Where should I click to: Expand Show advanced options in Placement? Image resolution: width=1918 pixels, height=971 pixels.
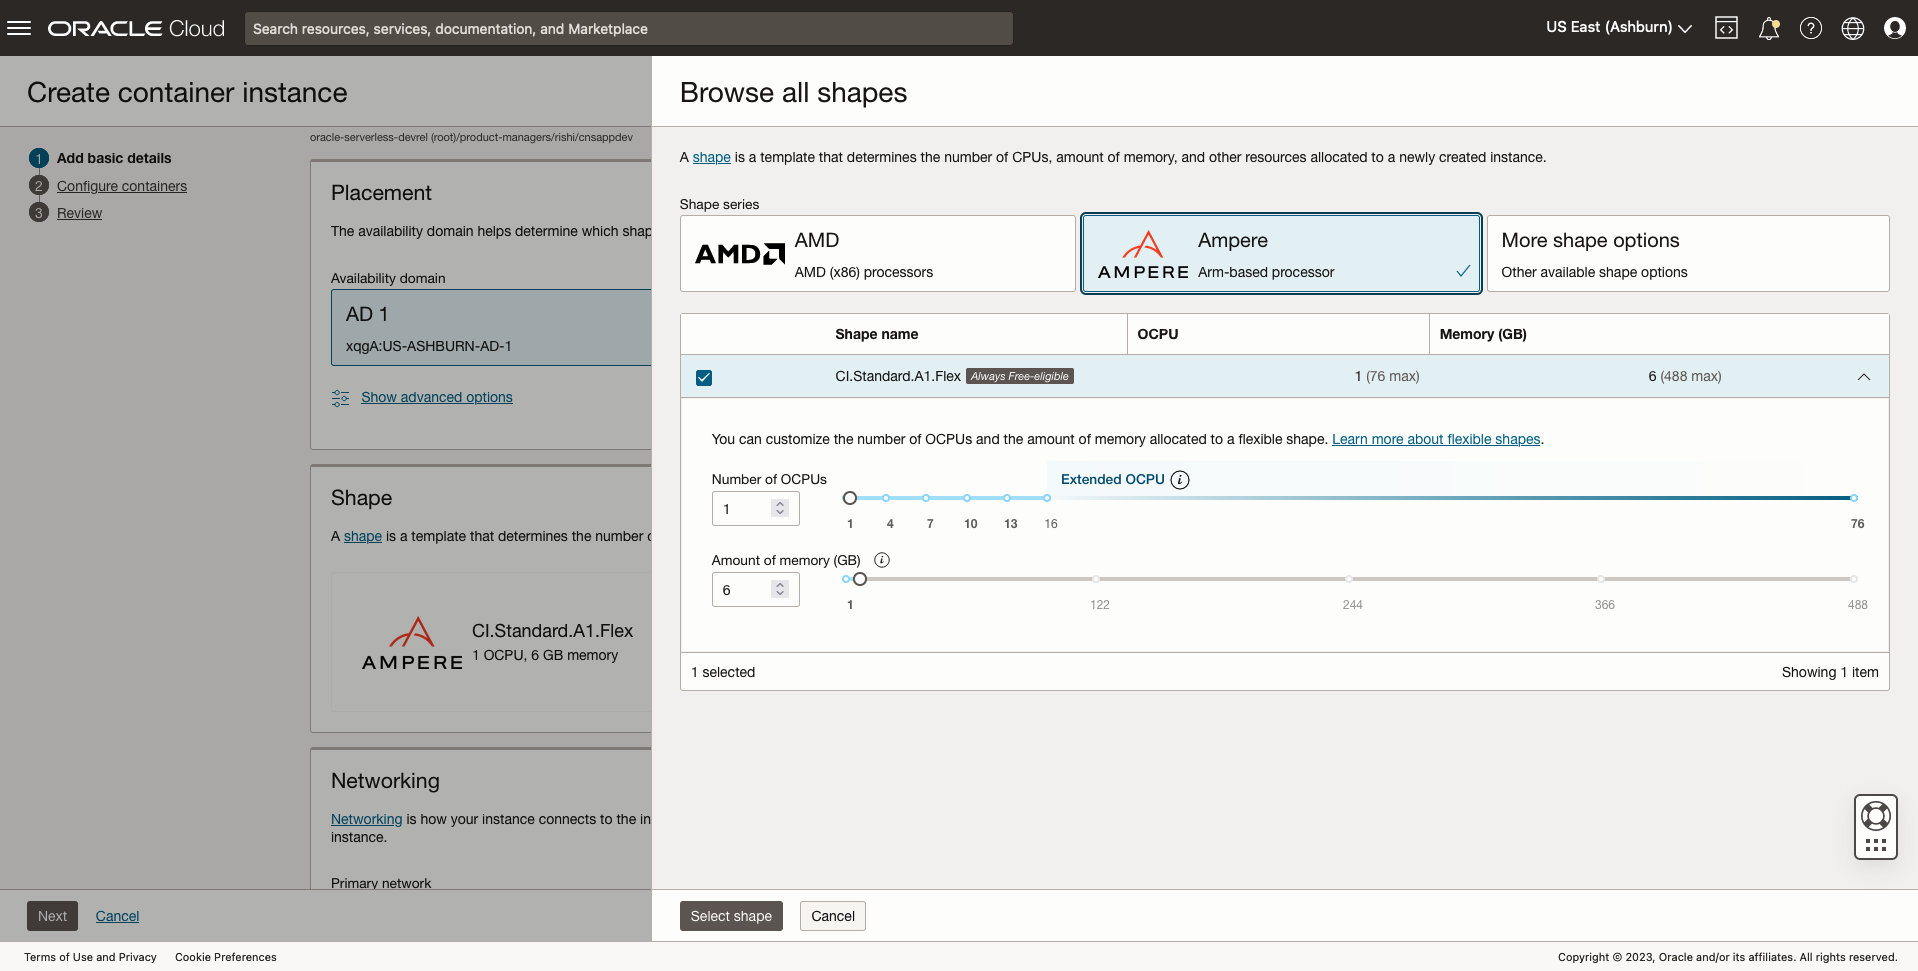tap(436, 397)
